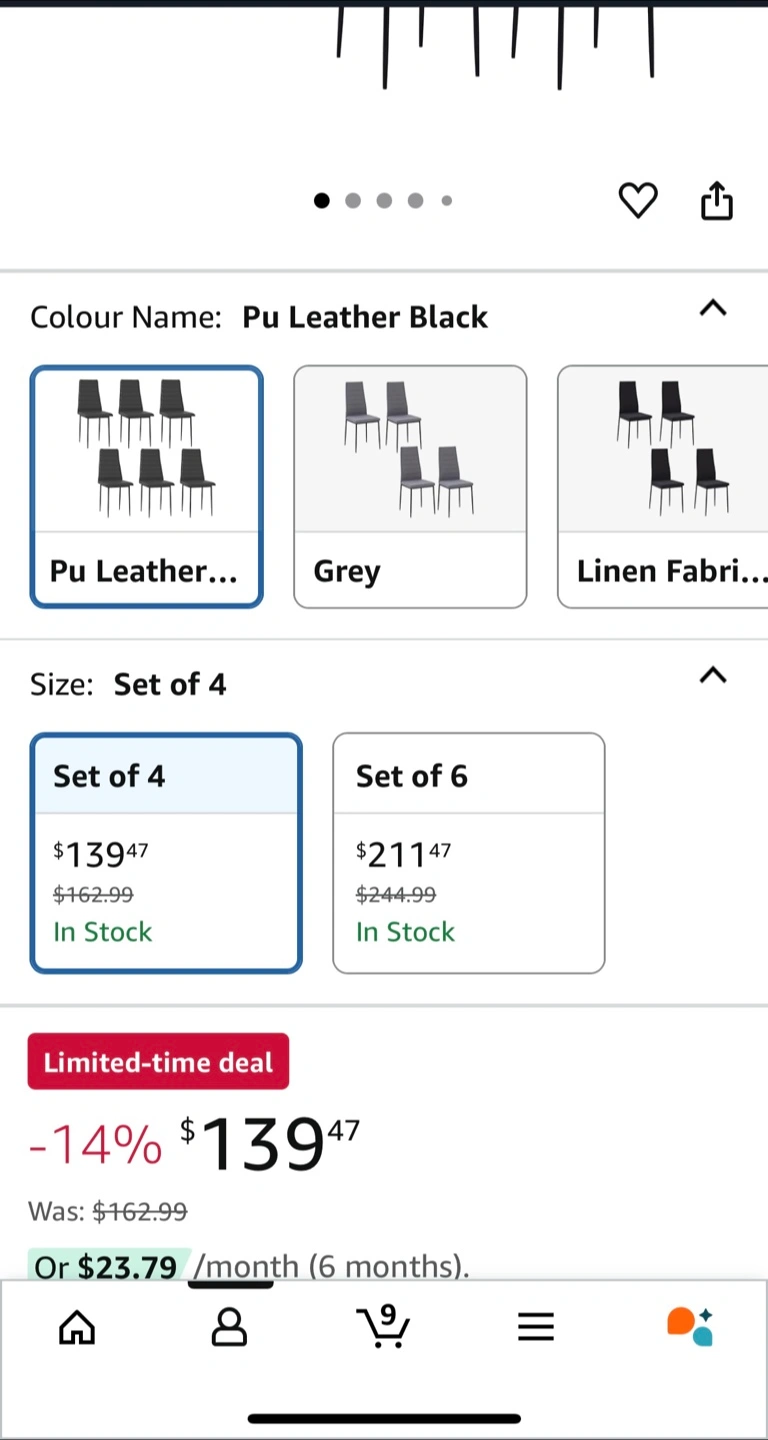Collapse the Colour Name section chevron
This screenshot has height=1440, width=768.
pyautogui.click(x=713, y=308)
